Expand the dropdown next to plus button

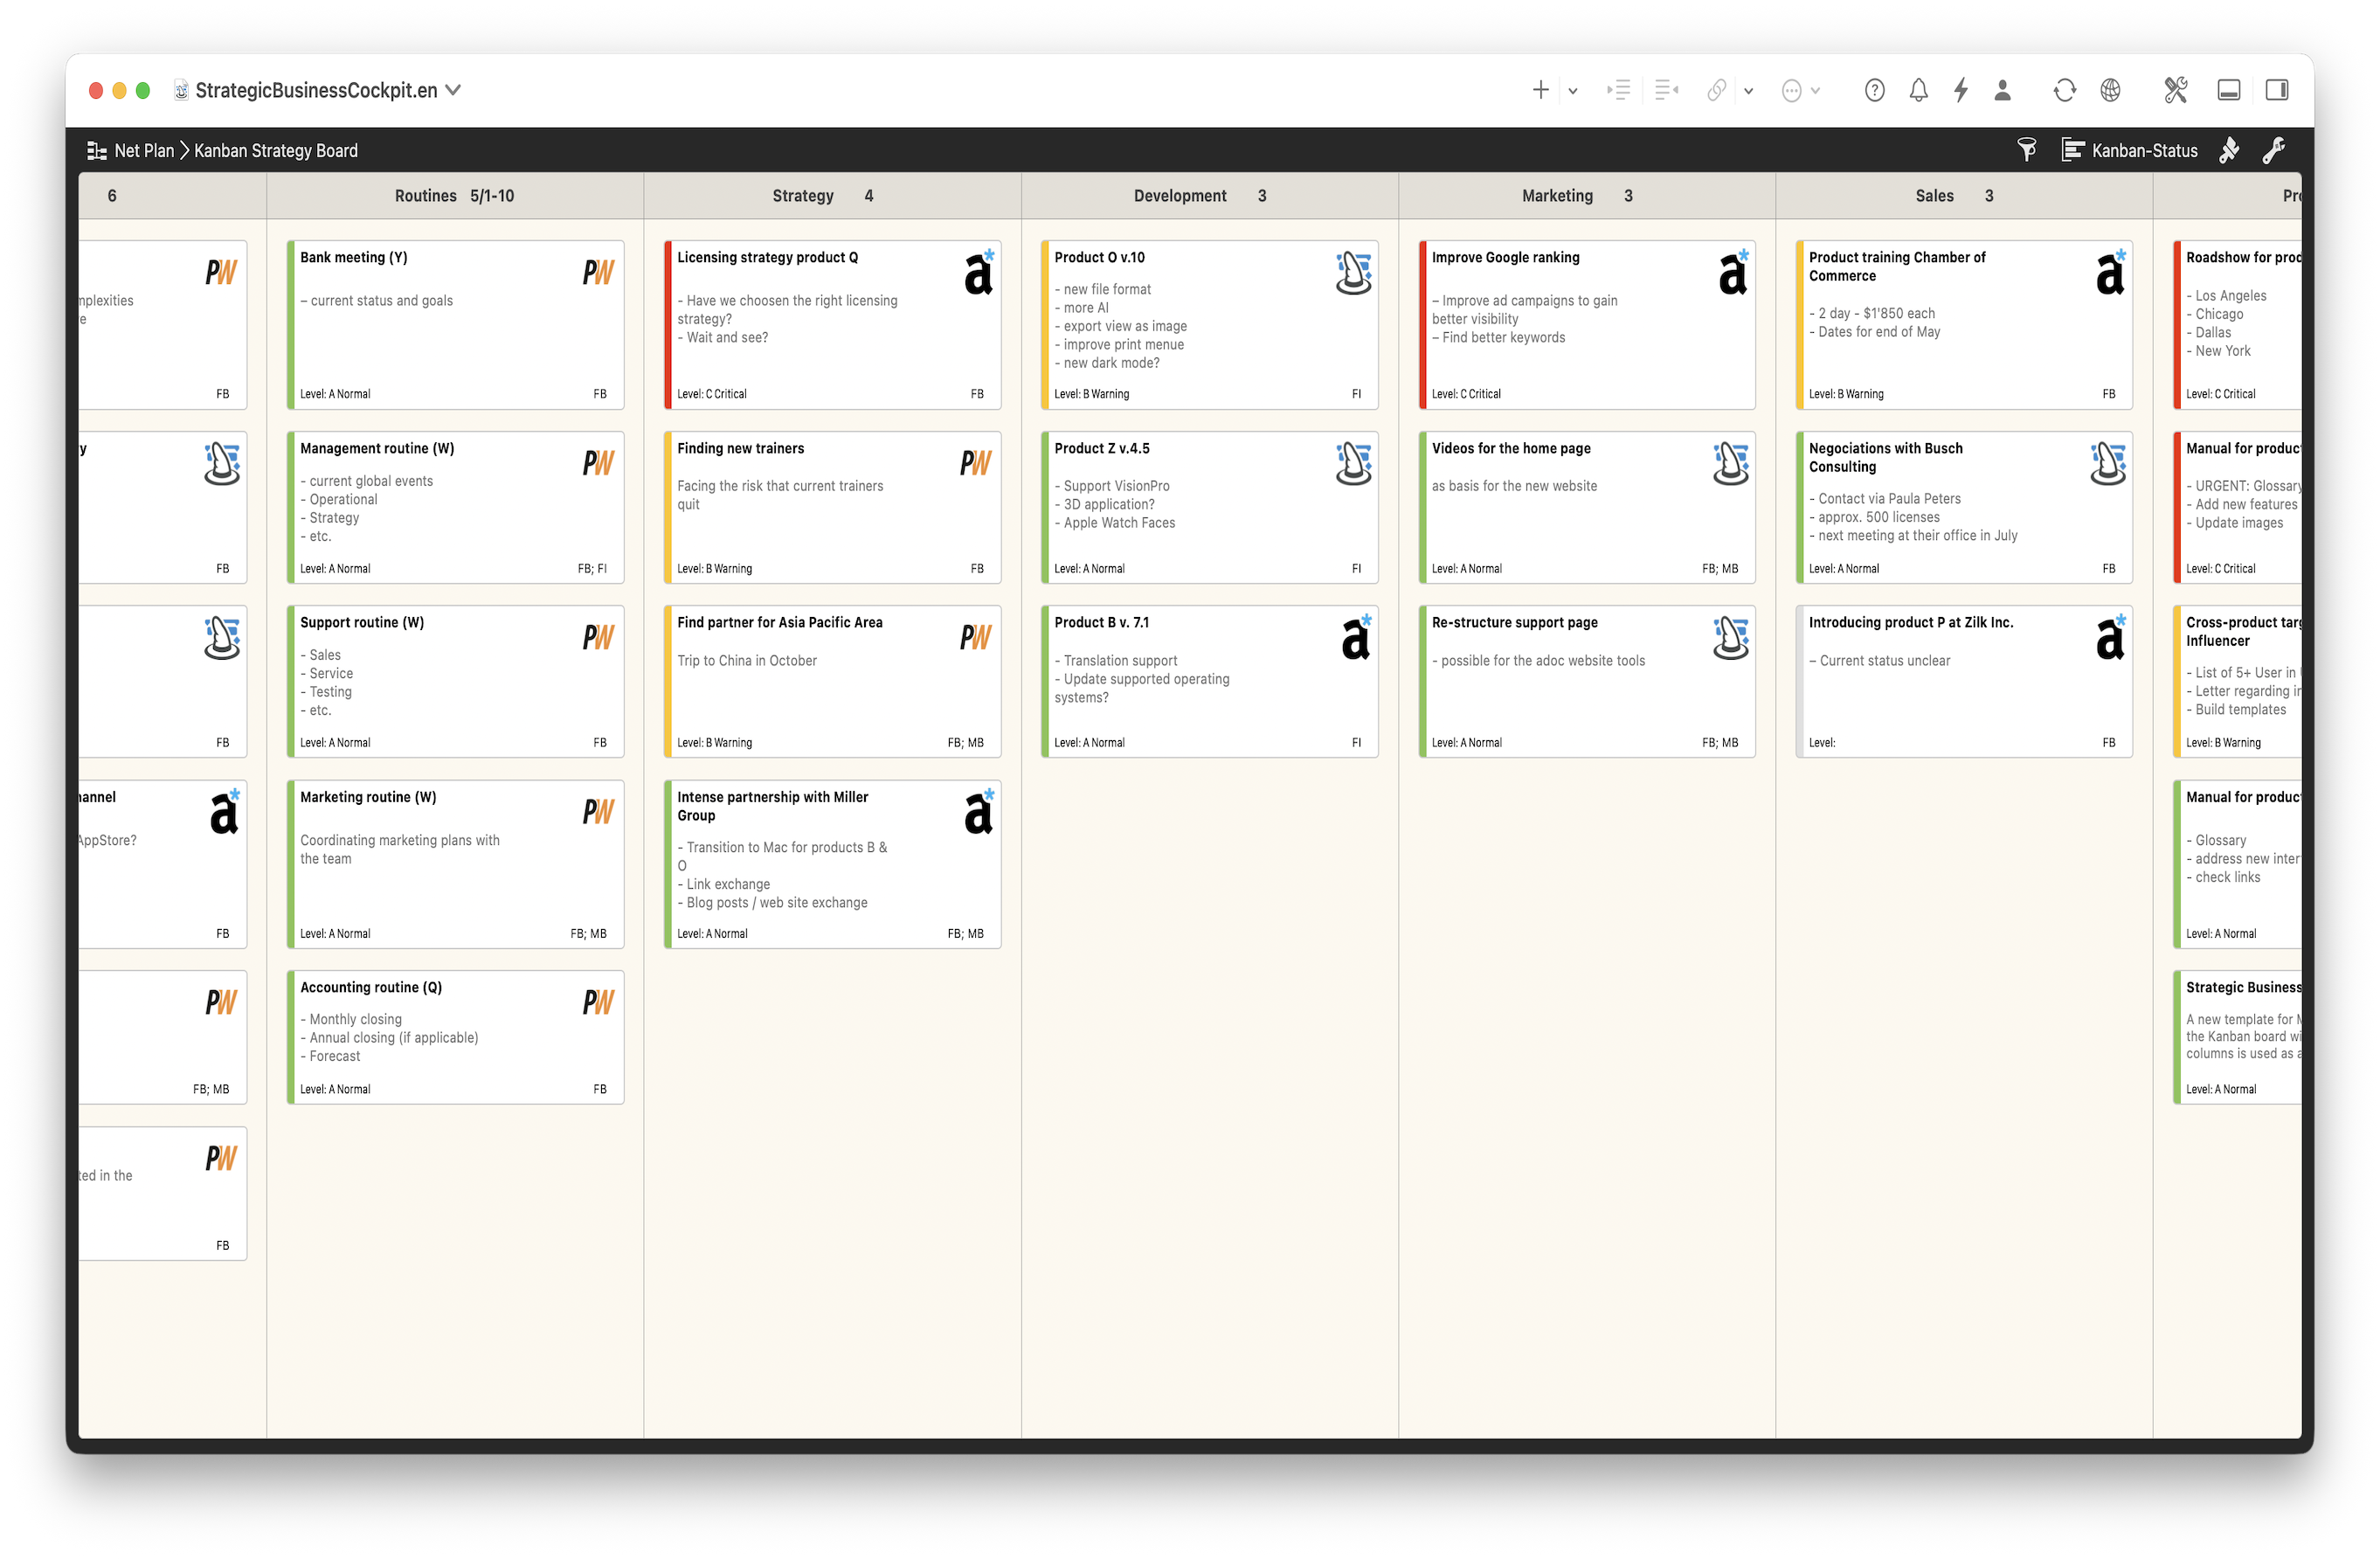pos(1573,91)
